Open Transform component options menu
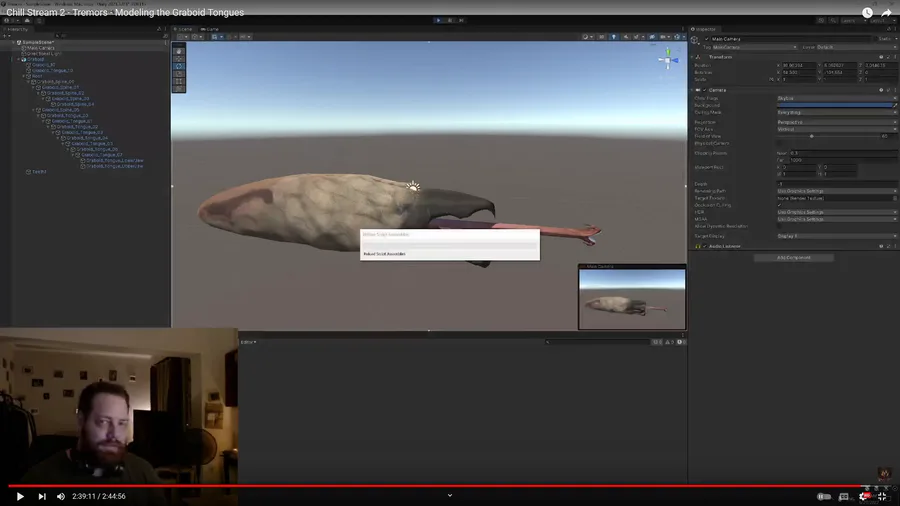Image resolution: width=900 pixels, height=506 pixels. (895, 57)
